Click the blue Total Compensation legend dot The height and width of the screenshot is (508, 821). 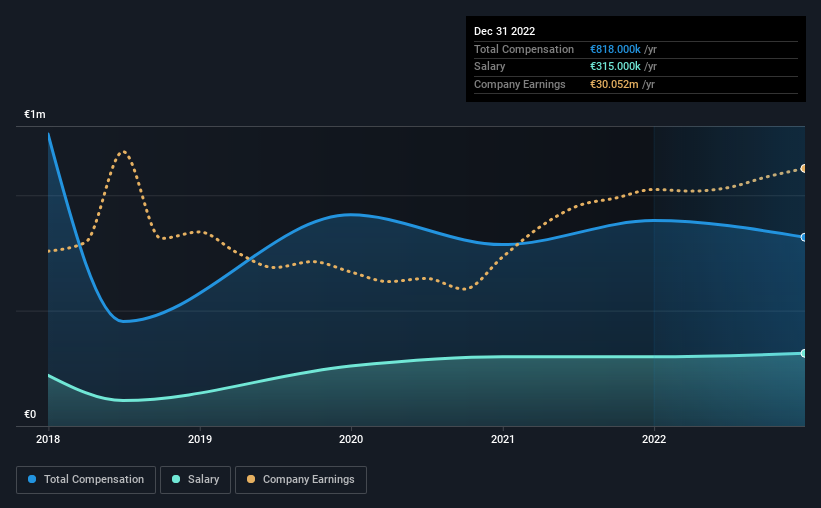32,479
